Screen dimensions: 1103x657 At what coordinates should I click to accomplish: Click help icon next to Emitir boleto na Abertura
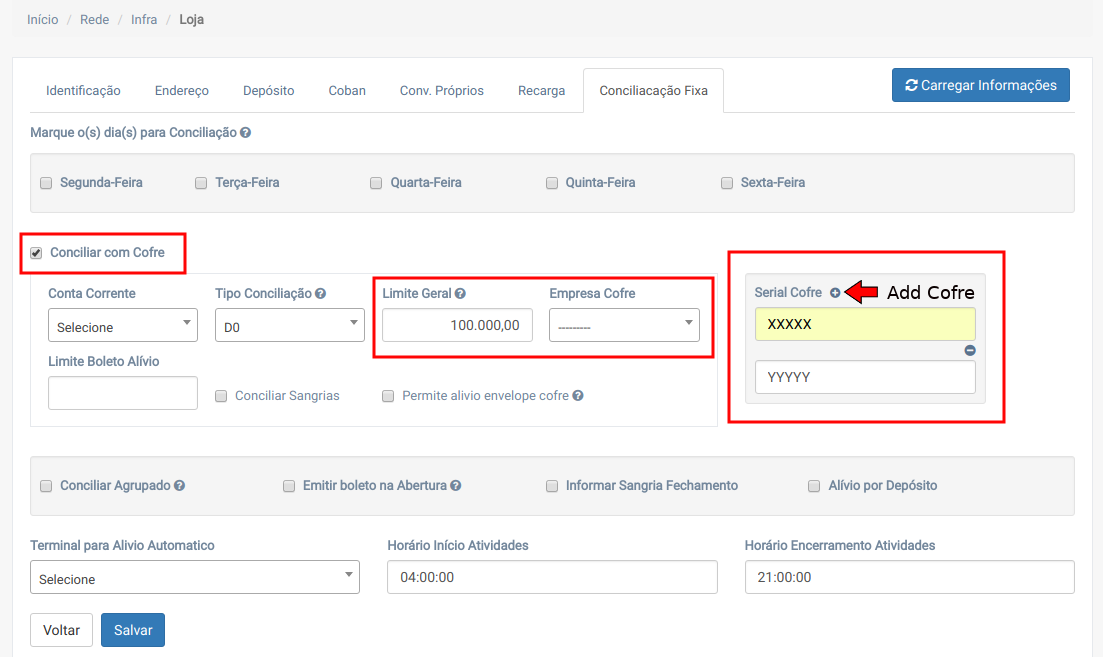click(456, 486)
